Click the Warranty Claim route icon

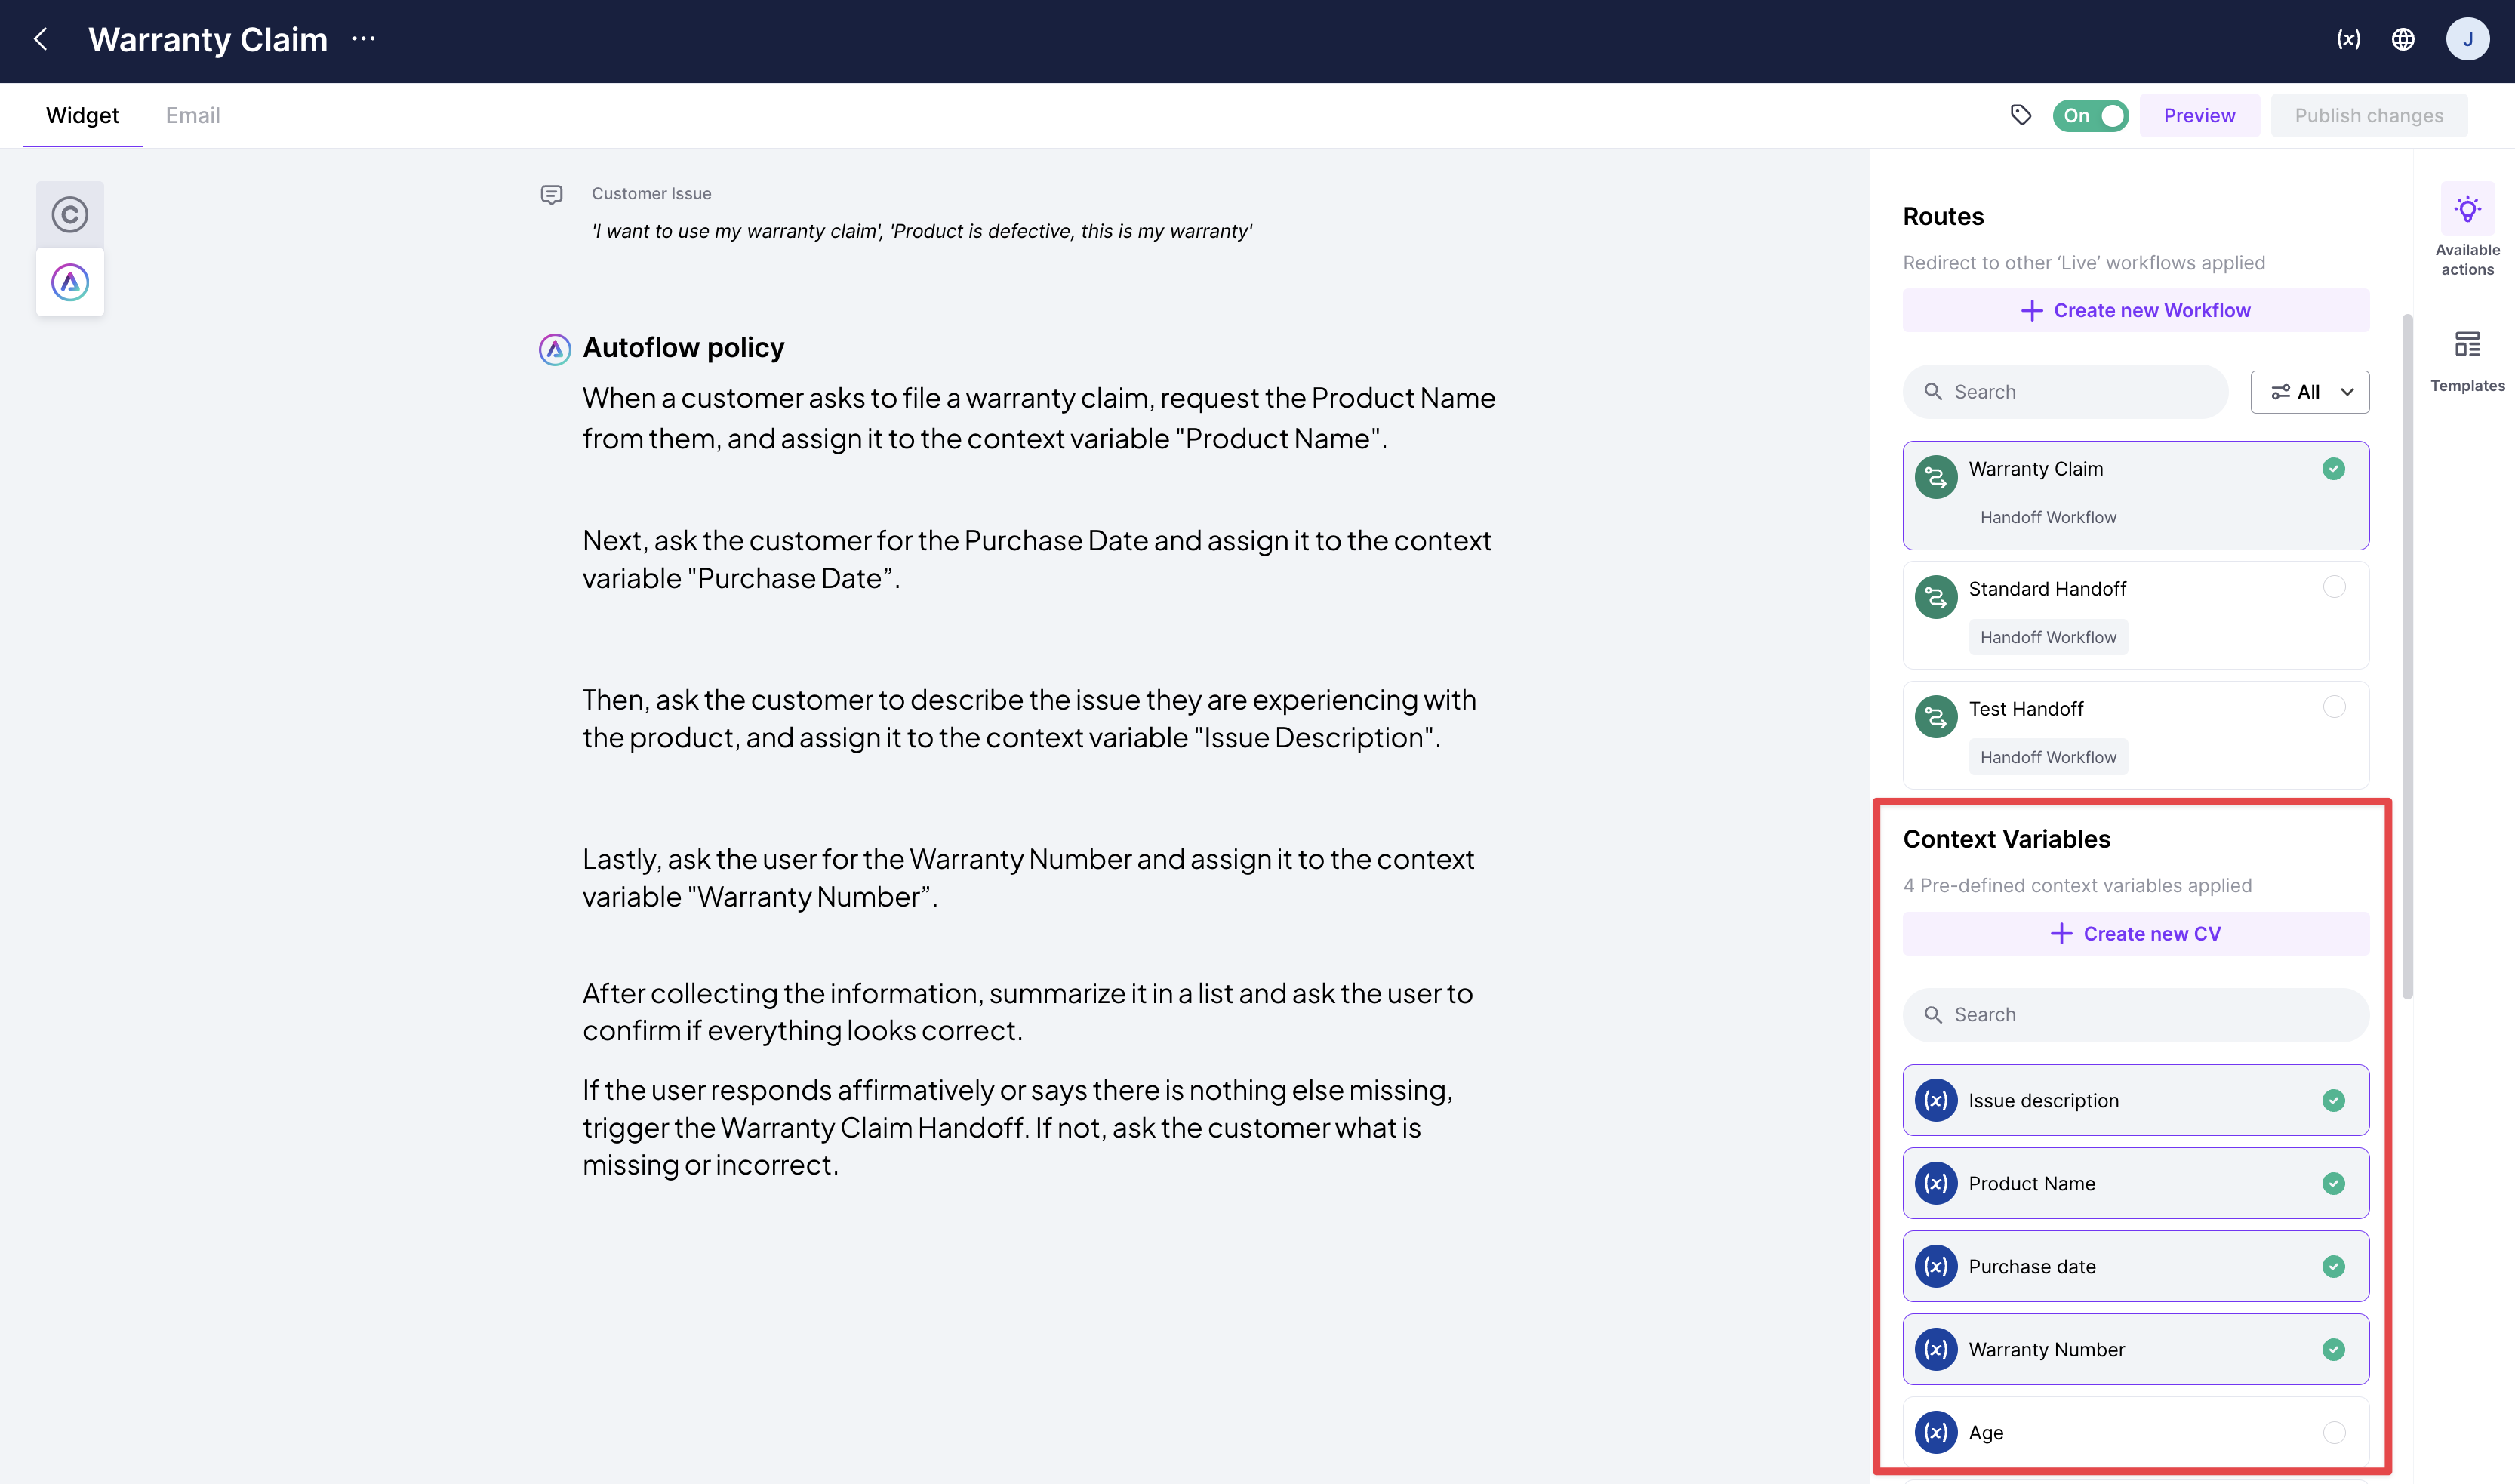tap(1936, 476)
